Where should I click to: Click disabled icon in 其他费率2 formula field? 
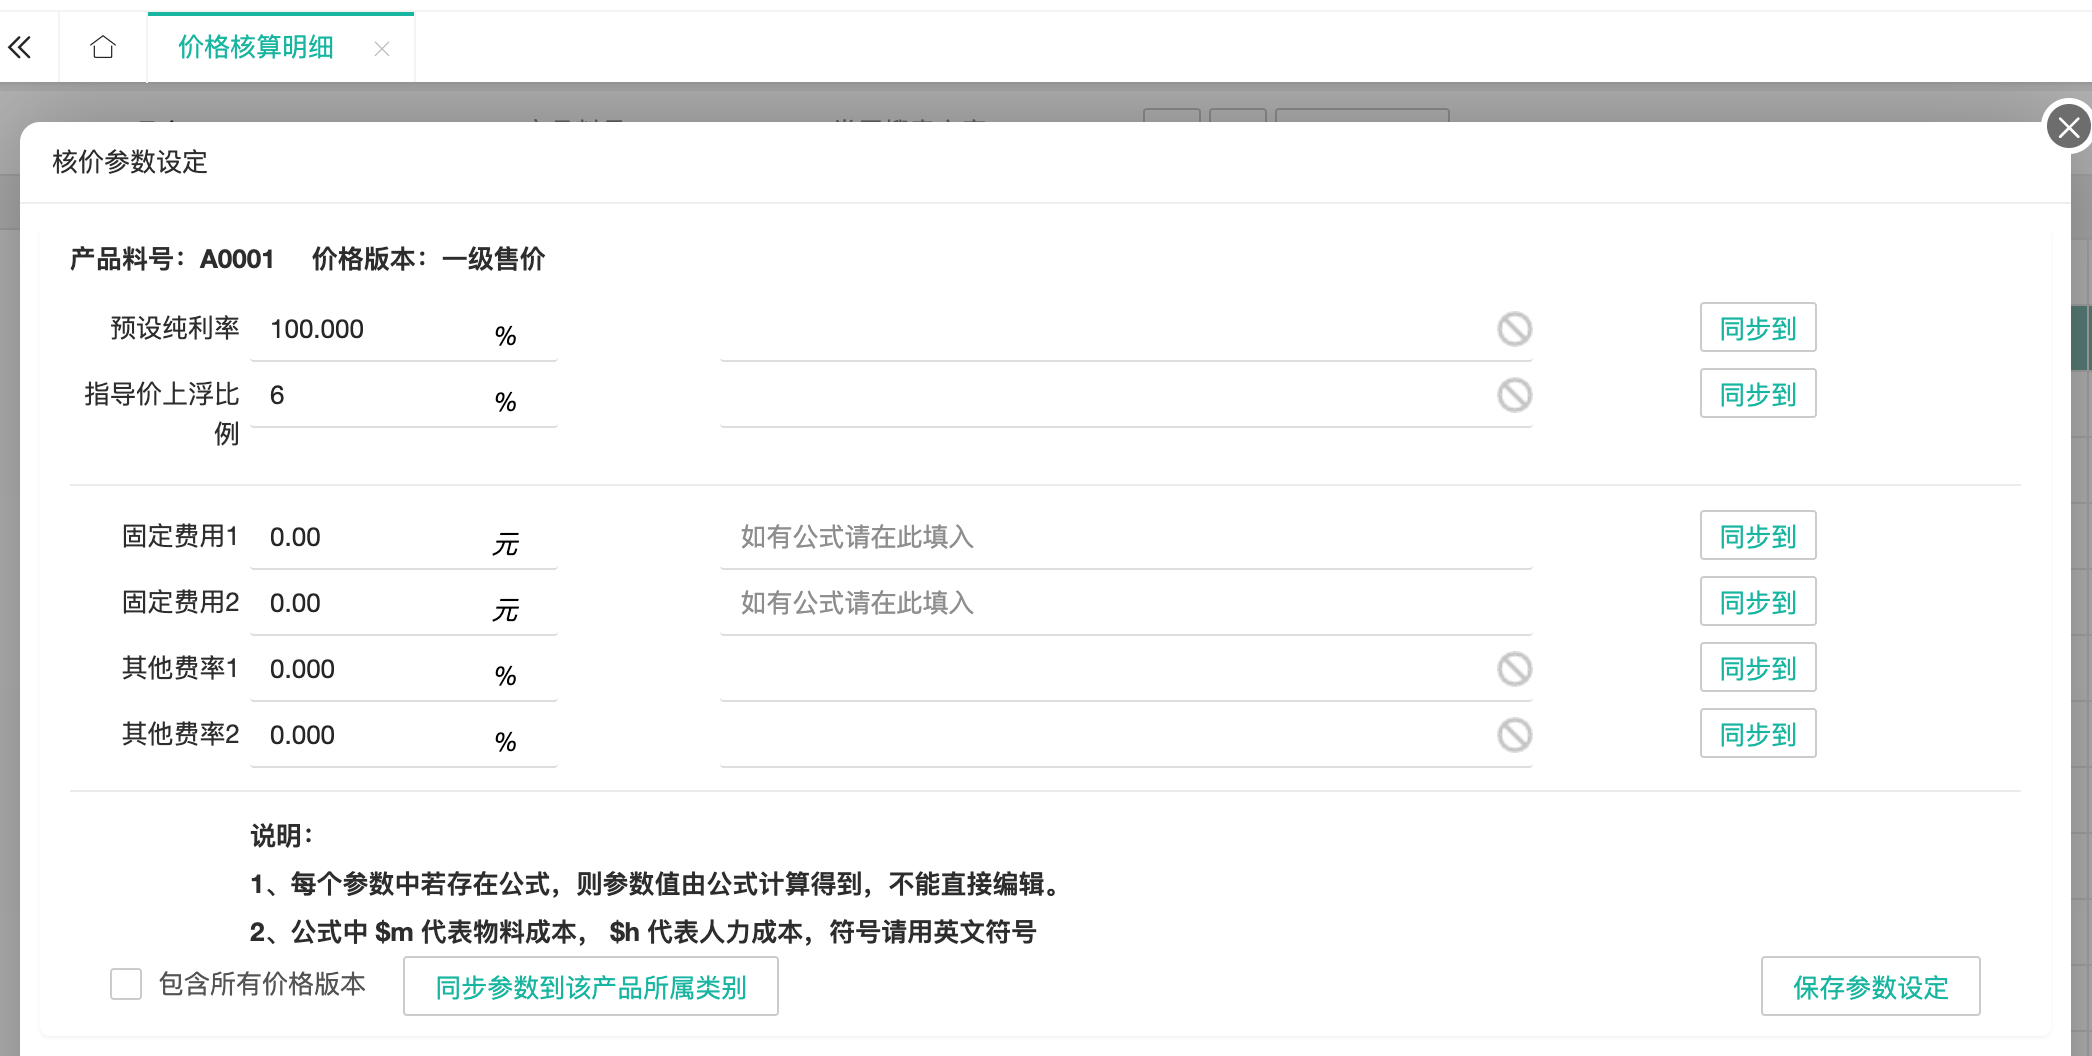point(1514,735)
